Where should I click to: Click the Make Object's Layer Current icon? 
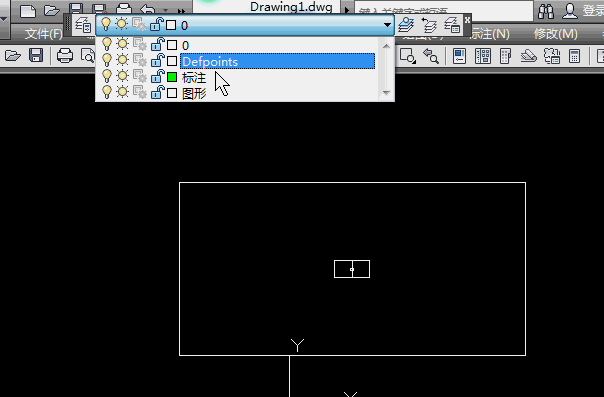click(x=406, y=25)
